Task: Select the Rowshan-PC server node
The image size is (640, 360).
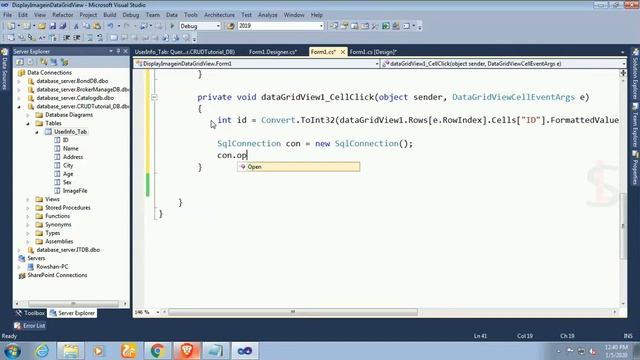Action: (52, 267)
